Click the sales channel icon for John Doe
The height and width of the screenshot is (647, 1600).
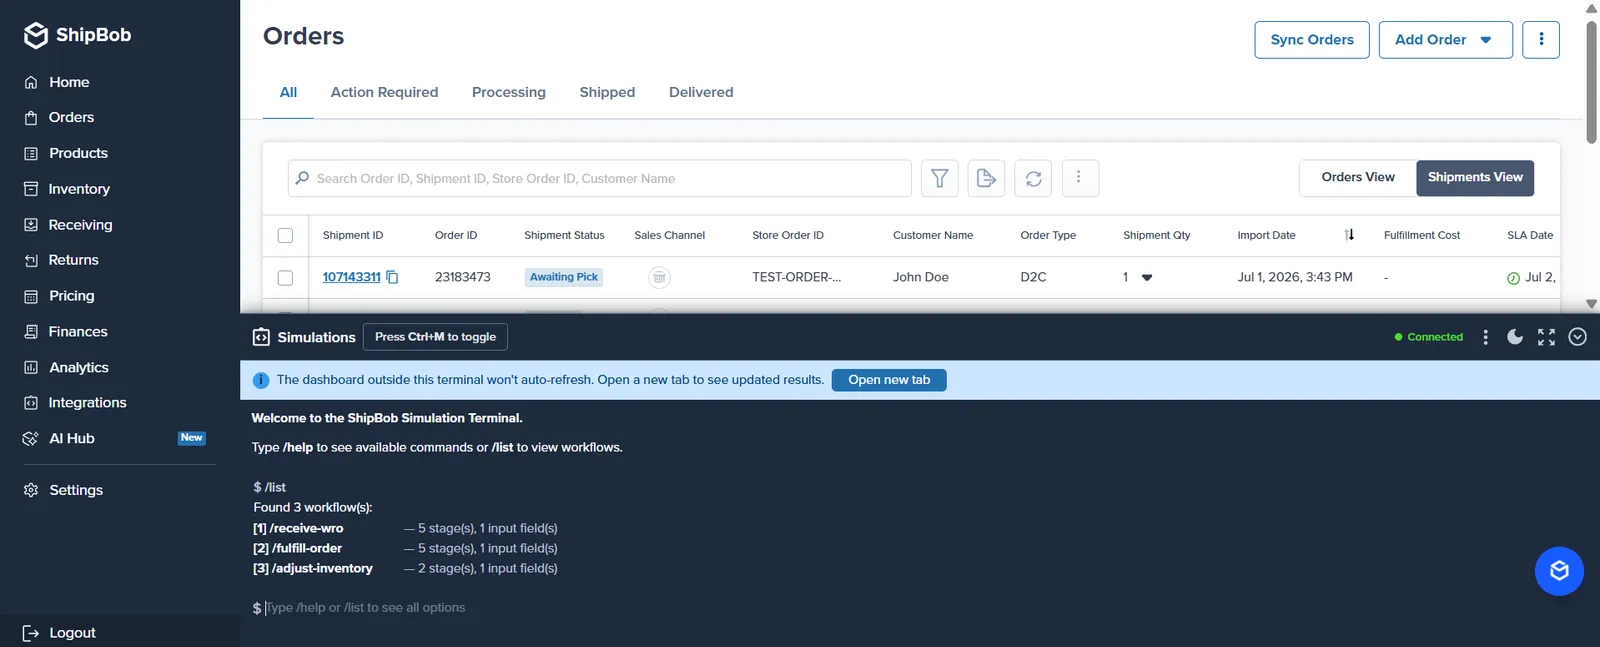[x=659, y=277]
